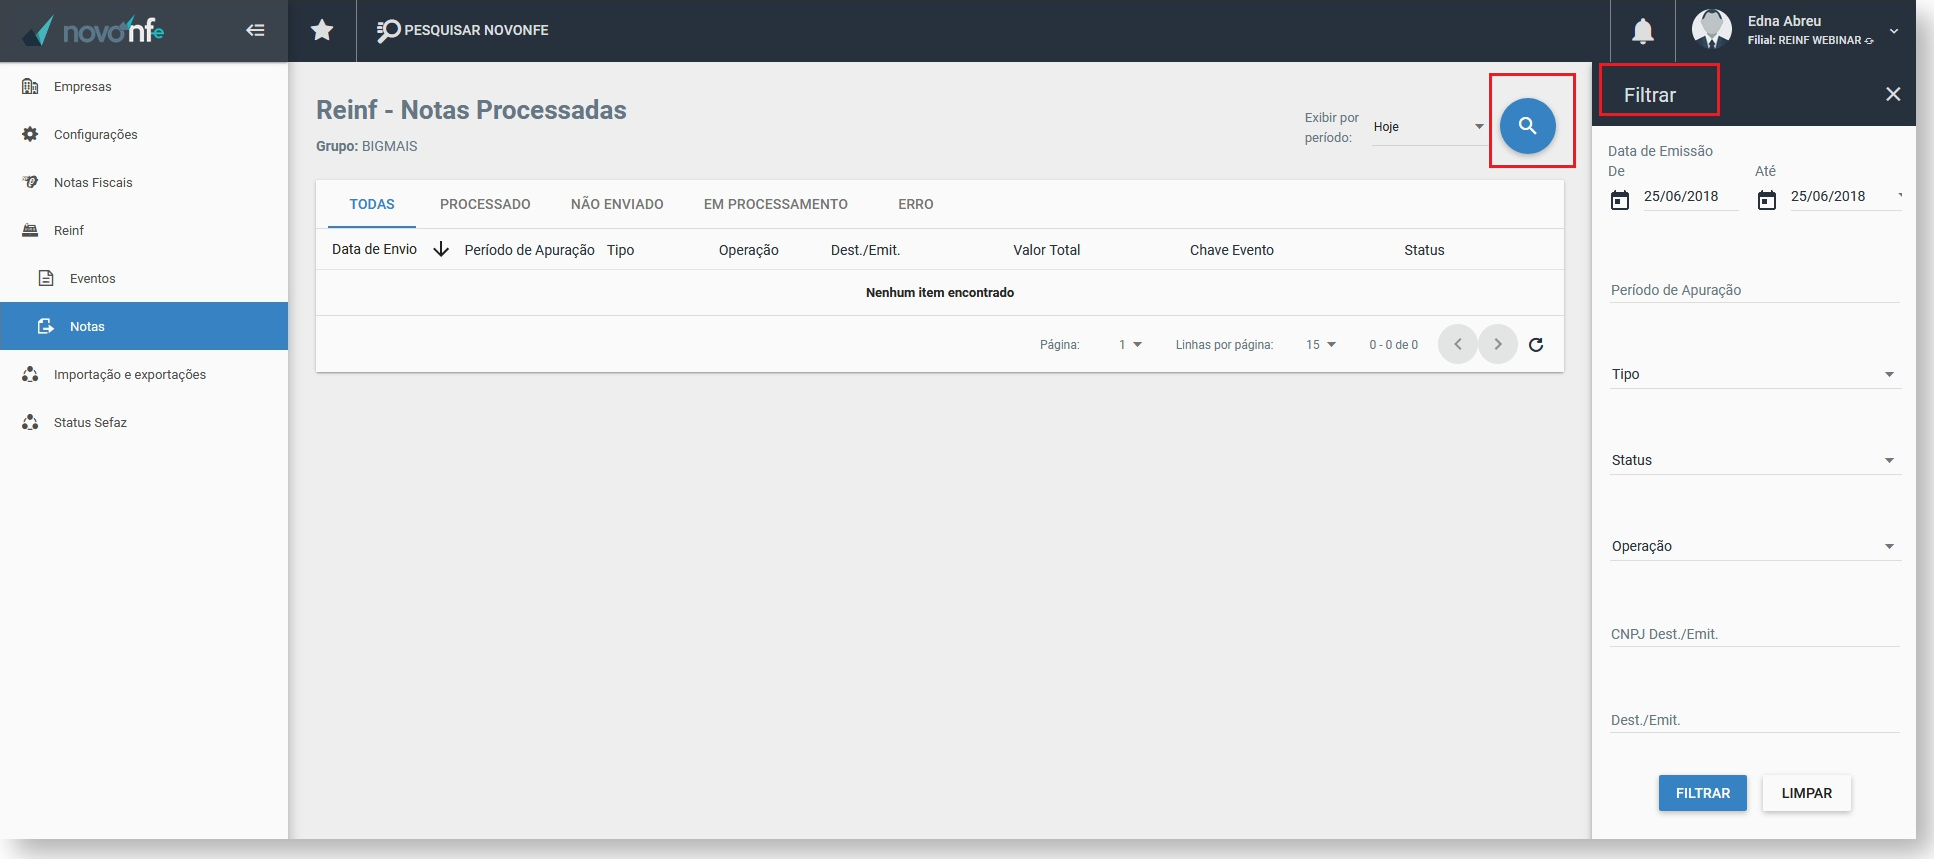Open the Status filter dropdown
This screenshot has width=1934, height=859.
tap(1755, 460)
